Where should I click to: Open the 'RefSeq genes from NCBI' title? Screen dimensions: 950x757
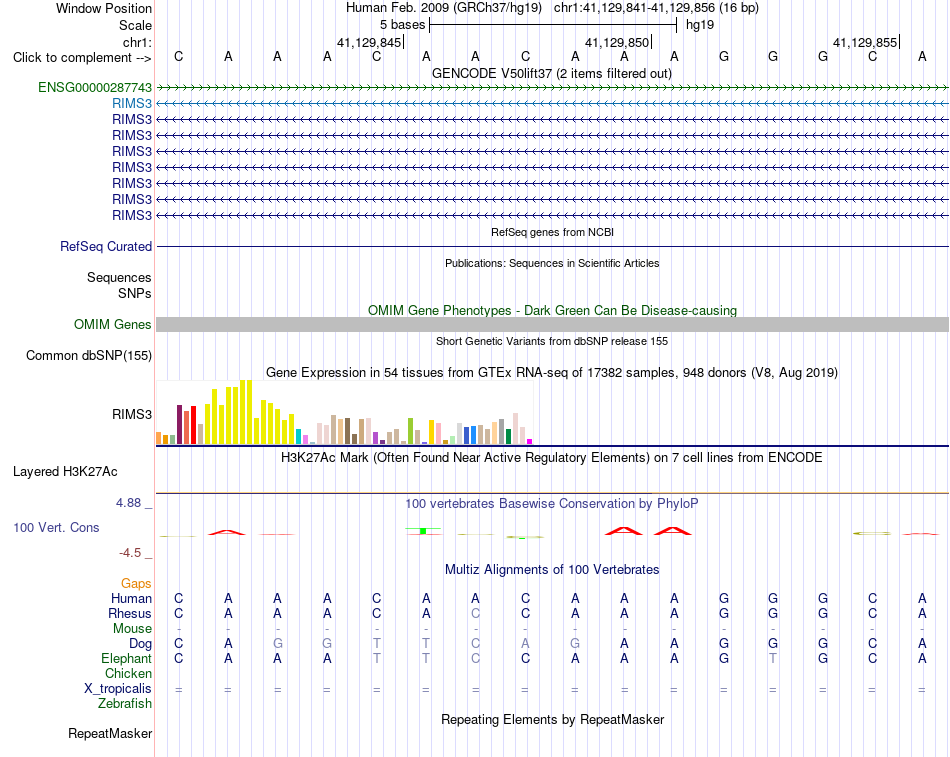tap(552, 232)
